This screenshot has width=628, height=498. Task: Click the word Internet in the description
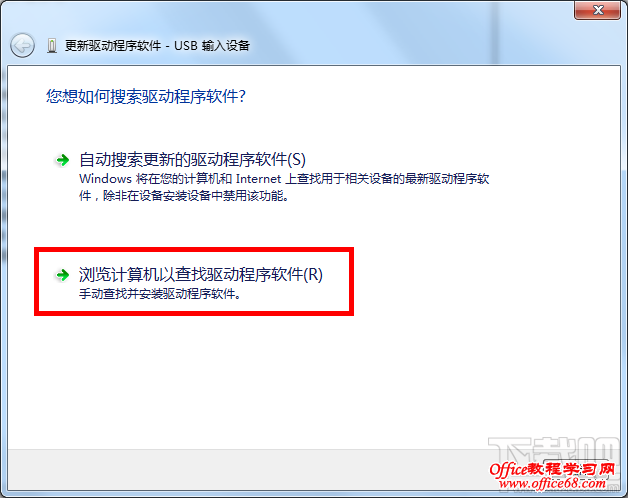258,179
